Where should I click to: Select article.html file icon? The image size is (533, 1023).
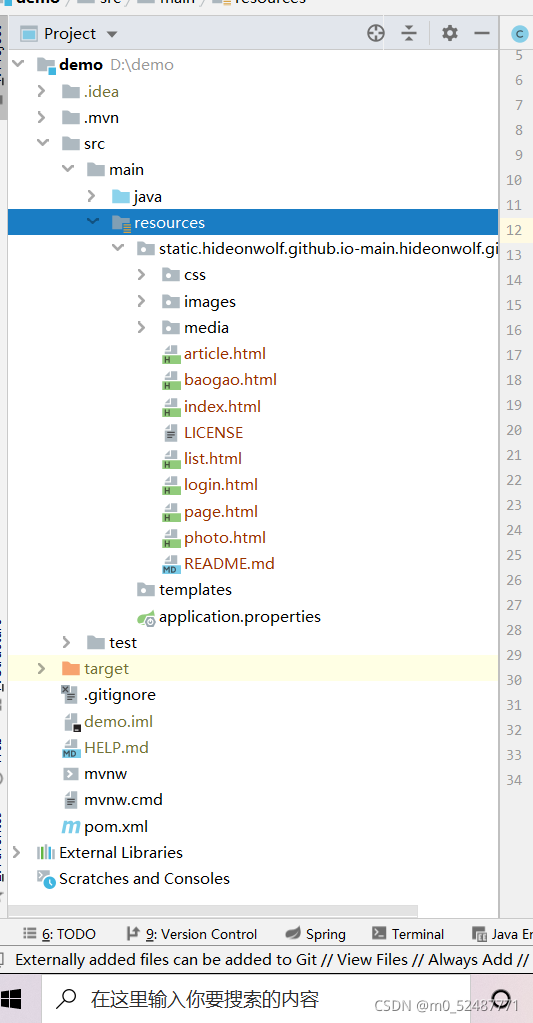pyautogui.click(x=171, y=354)
